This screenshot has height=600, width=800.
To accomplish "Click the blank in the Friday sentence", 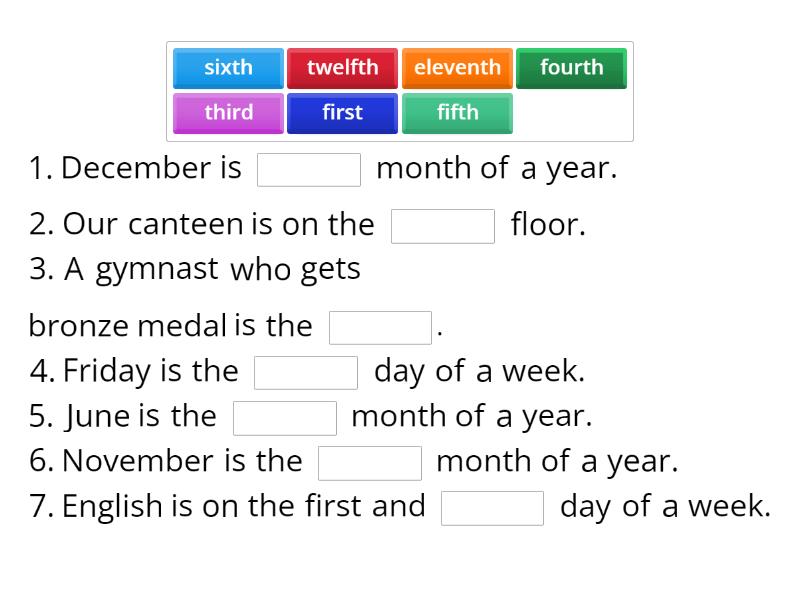I will (306, 372).
